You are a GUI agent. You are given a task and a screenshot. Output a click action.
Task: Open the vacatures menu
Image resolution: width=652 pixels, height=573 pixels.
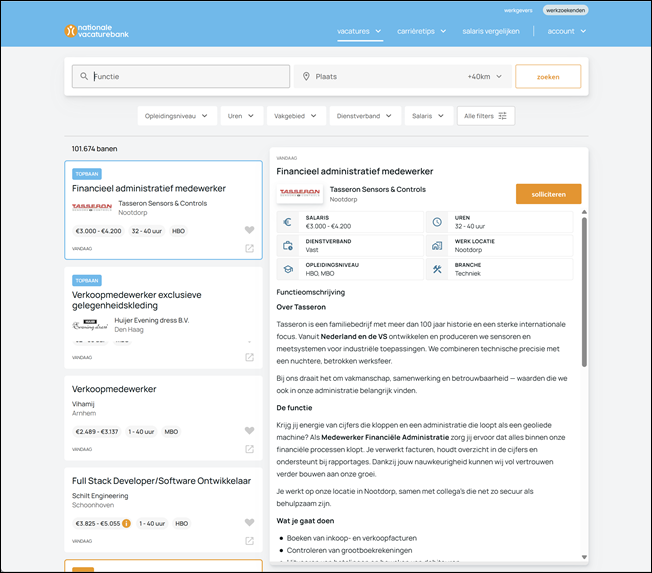359,31
